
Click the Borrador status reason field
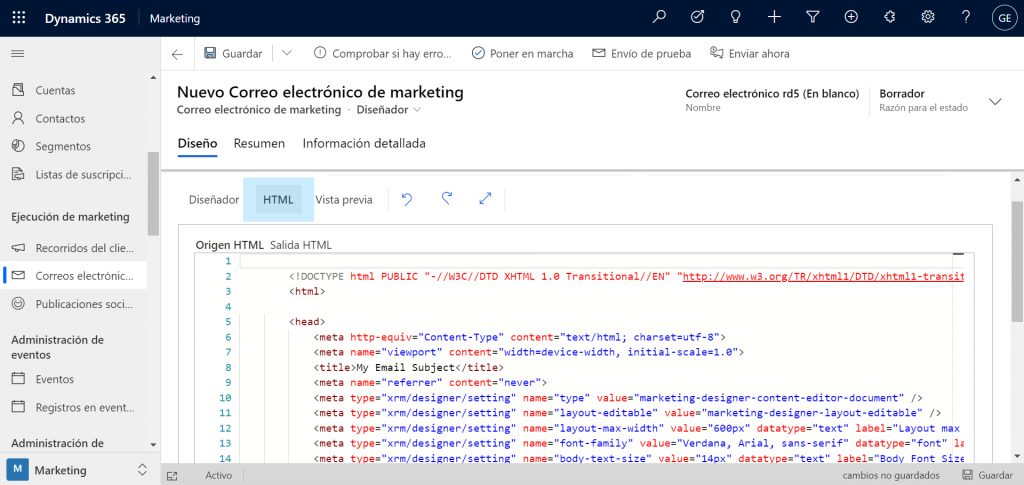(x=923, y=100)
